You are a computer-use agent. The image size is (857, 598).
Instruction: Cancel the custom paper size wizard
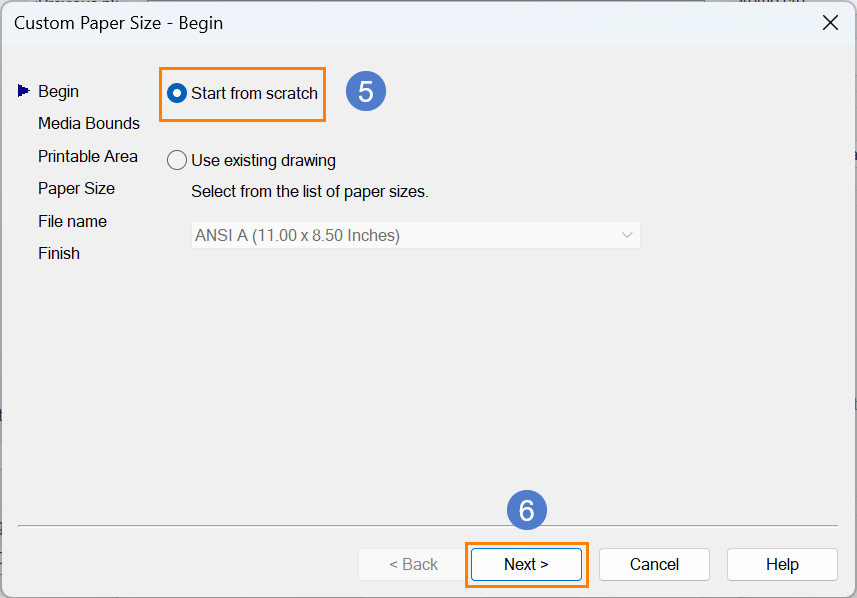(x=654, y=565)
